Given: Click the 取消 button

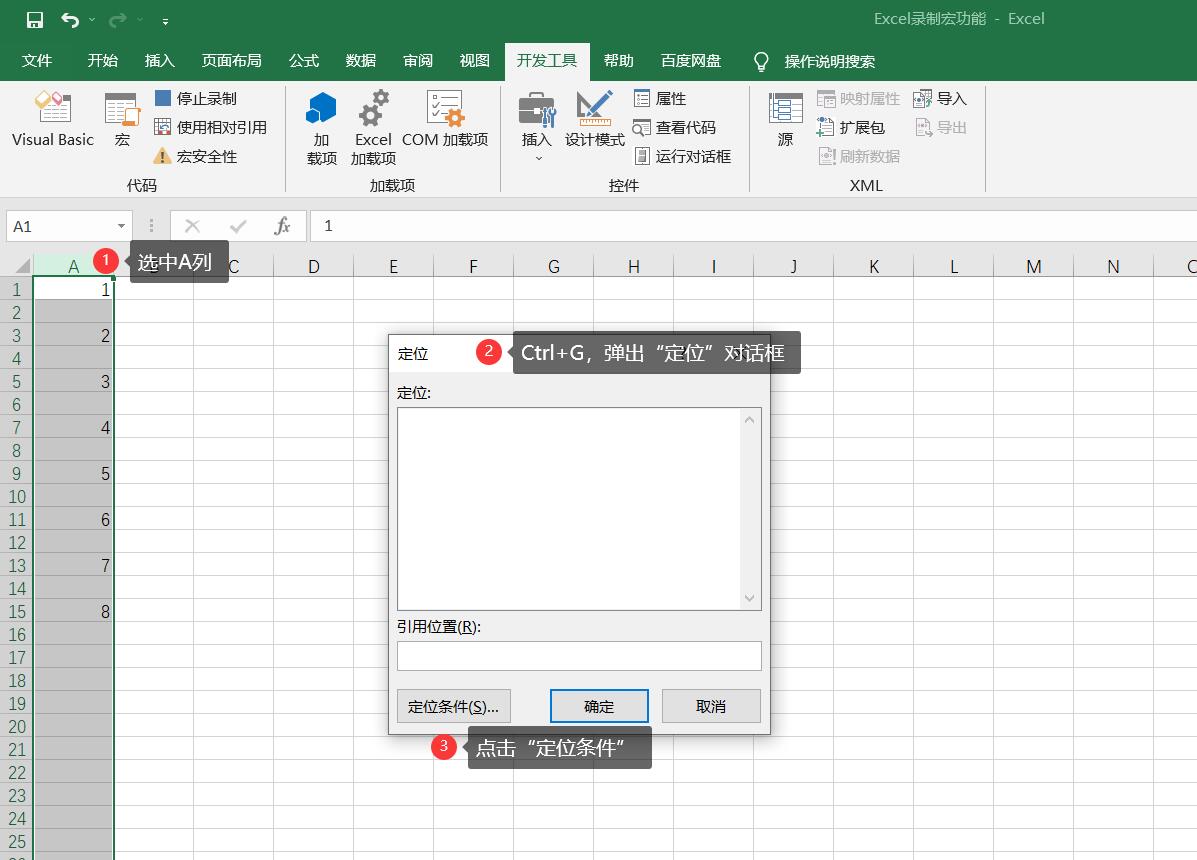Looking at the screenshot, I should click(x=711, y=706).
